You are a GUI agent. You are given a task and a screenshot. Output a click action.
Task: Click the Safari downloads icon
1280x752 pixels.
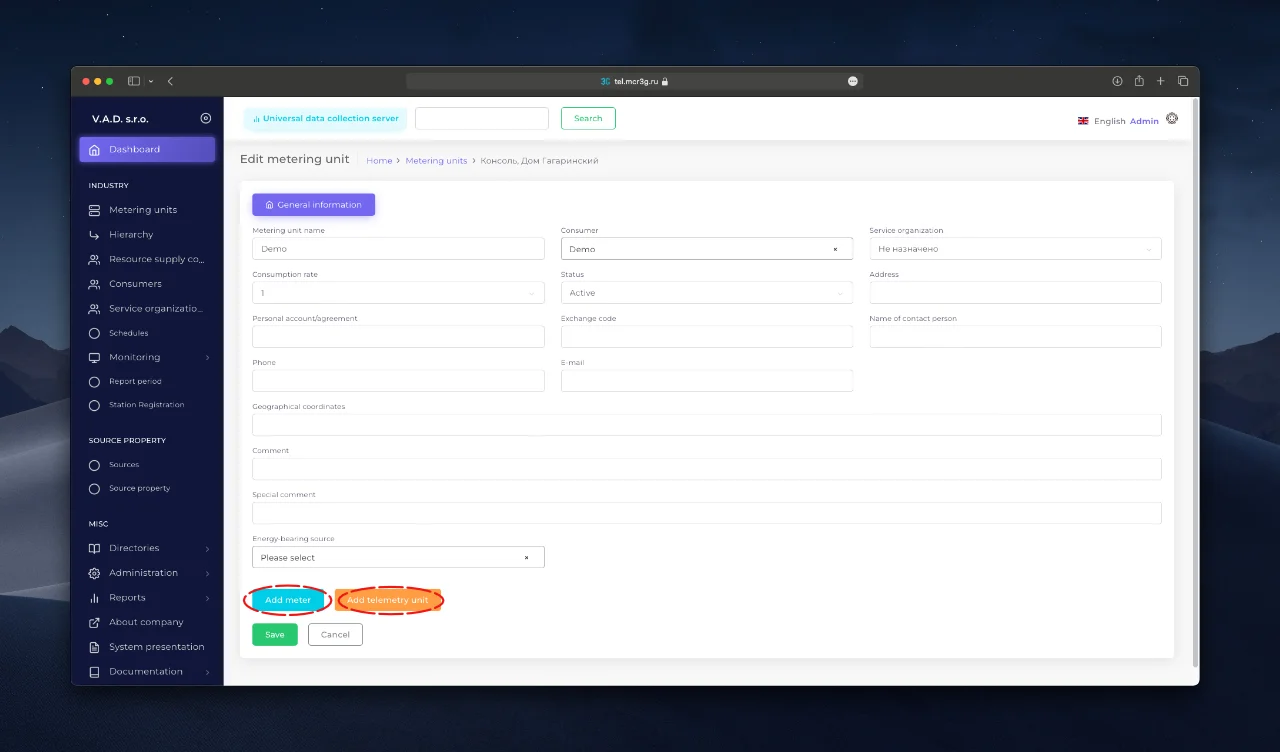coord(1117,81)
